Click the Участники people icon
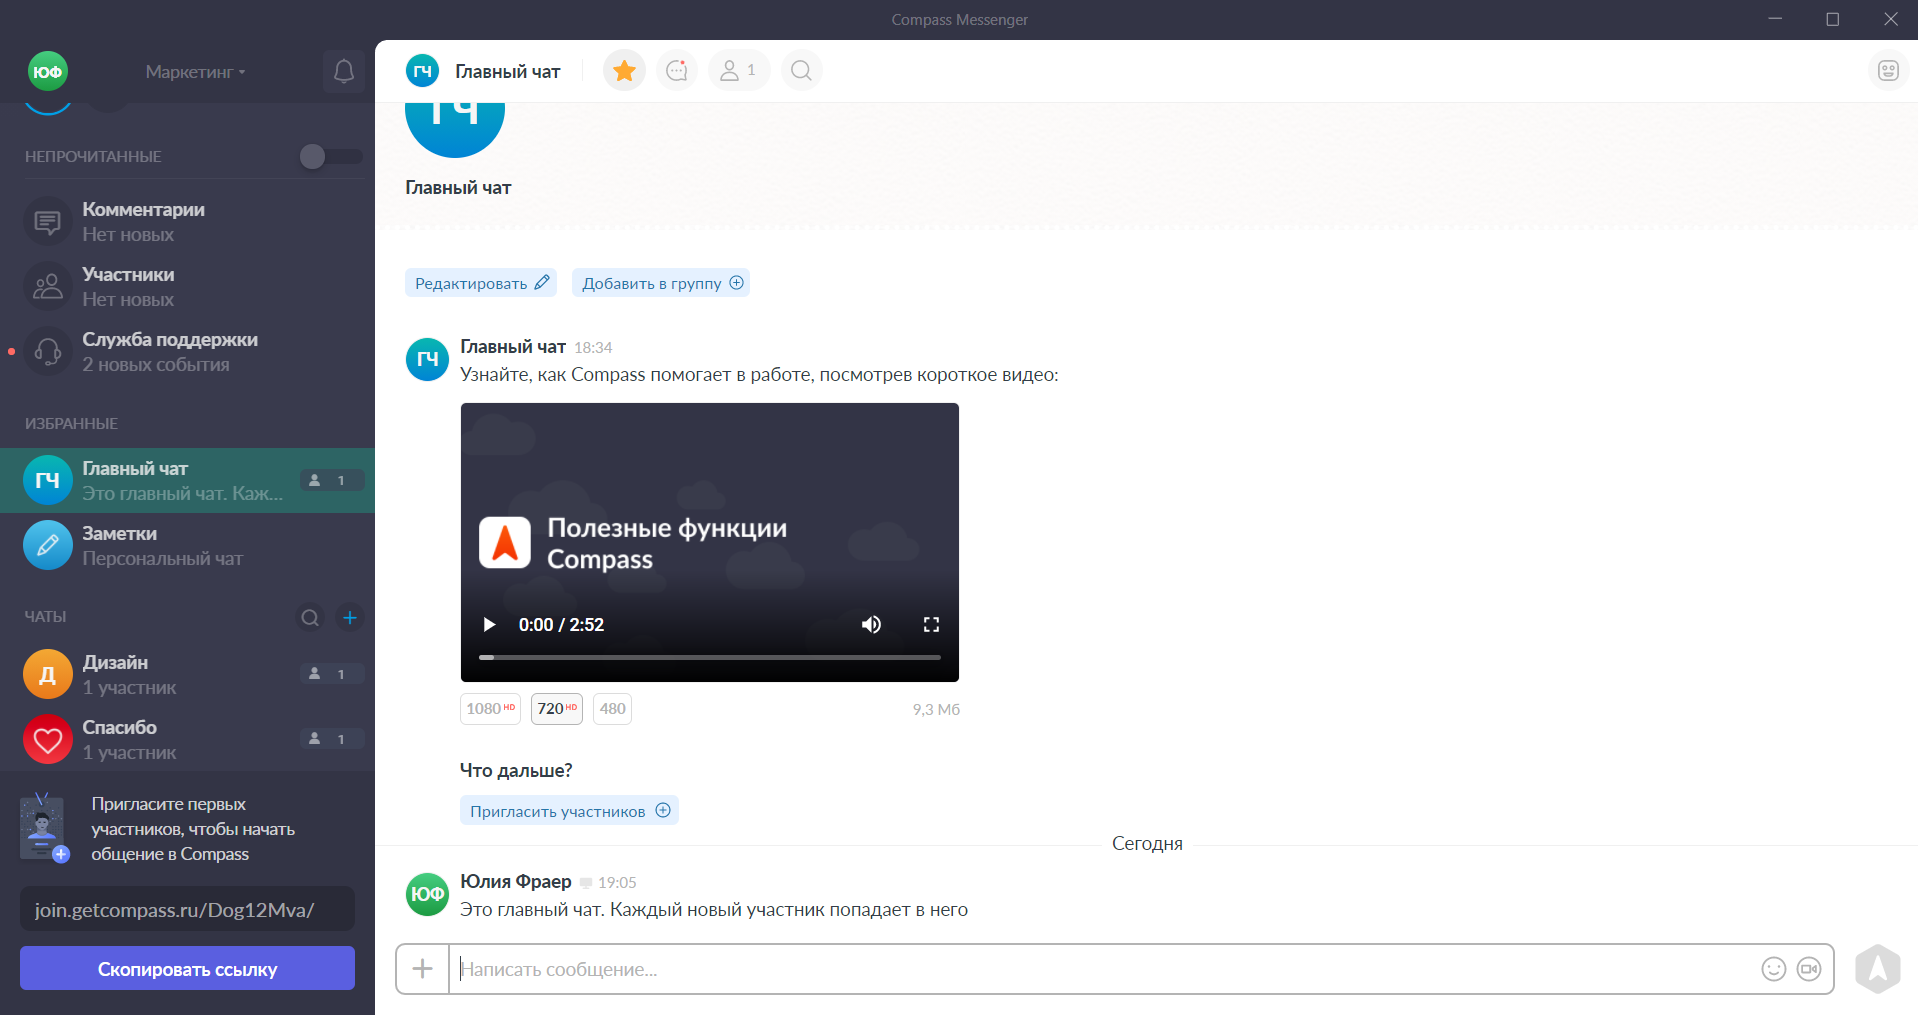The height and width of the screenshot is (1015, 1918). coord(48,286)
